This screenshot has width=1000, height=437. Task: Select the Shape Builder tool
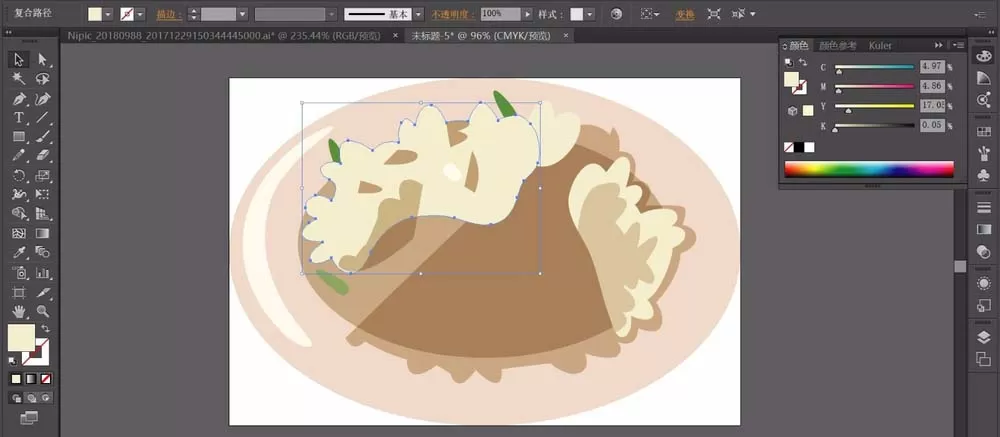[18, 214]
